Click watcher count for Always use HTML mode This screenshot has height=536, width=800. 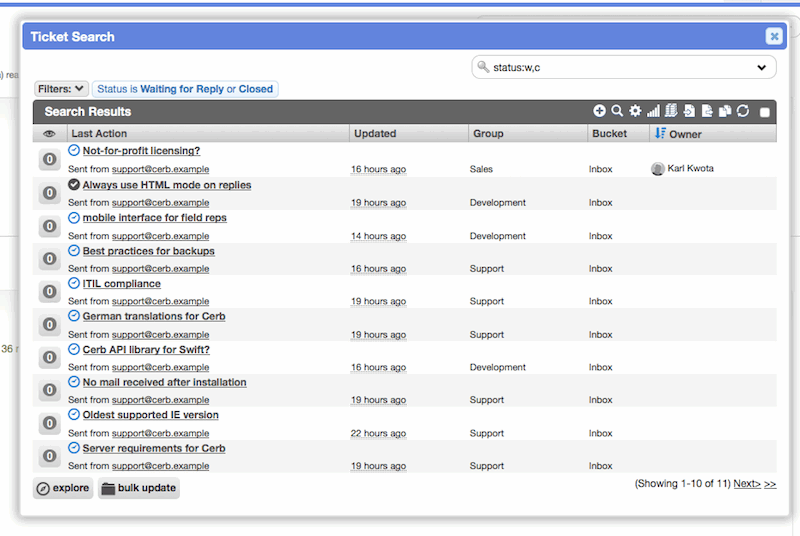pos(49,193)
